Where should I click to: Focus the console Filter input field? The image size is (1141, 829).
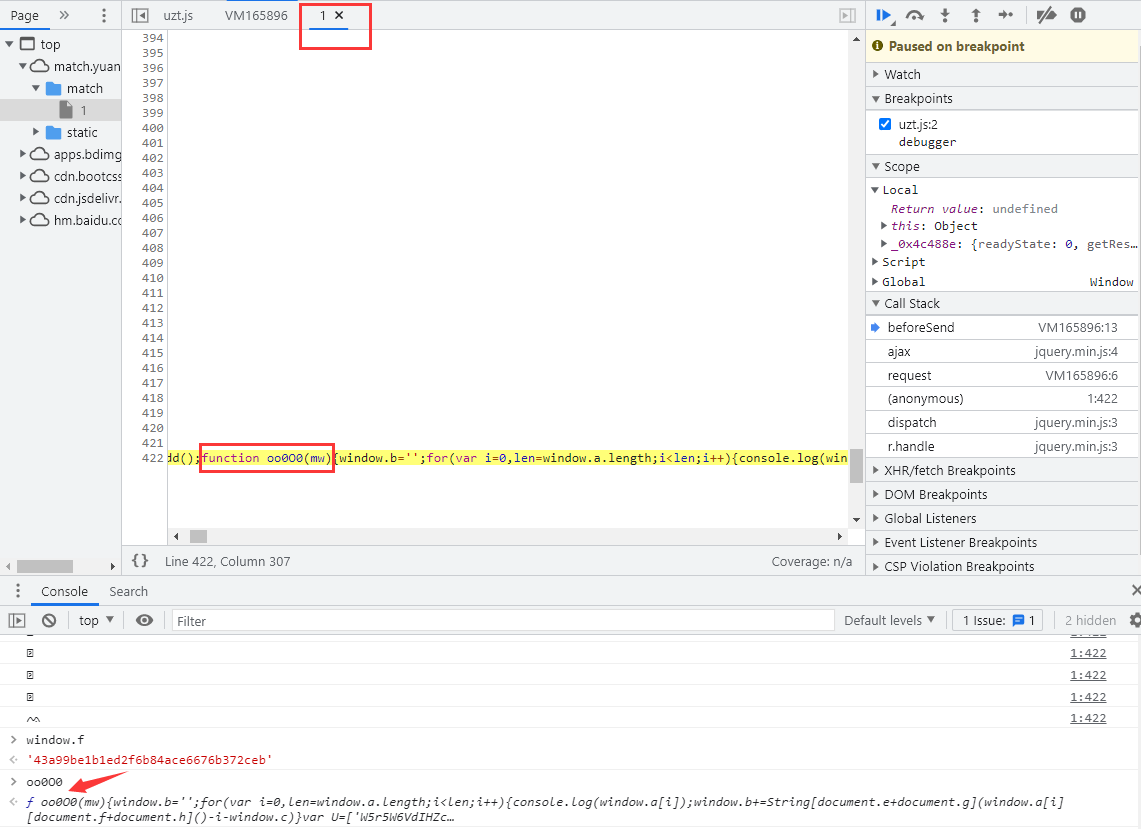(x=502, y=621)
